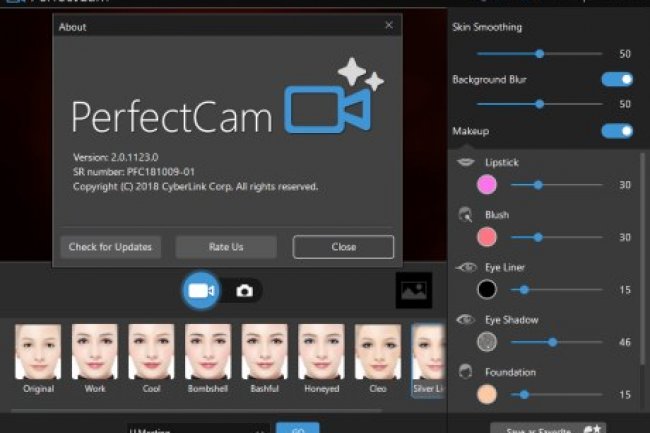Click the SR number: PFC181009-01 text
Image resolution: width=650 pixels, height=433 pixels.
(133, 172)
